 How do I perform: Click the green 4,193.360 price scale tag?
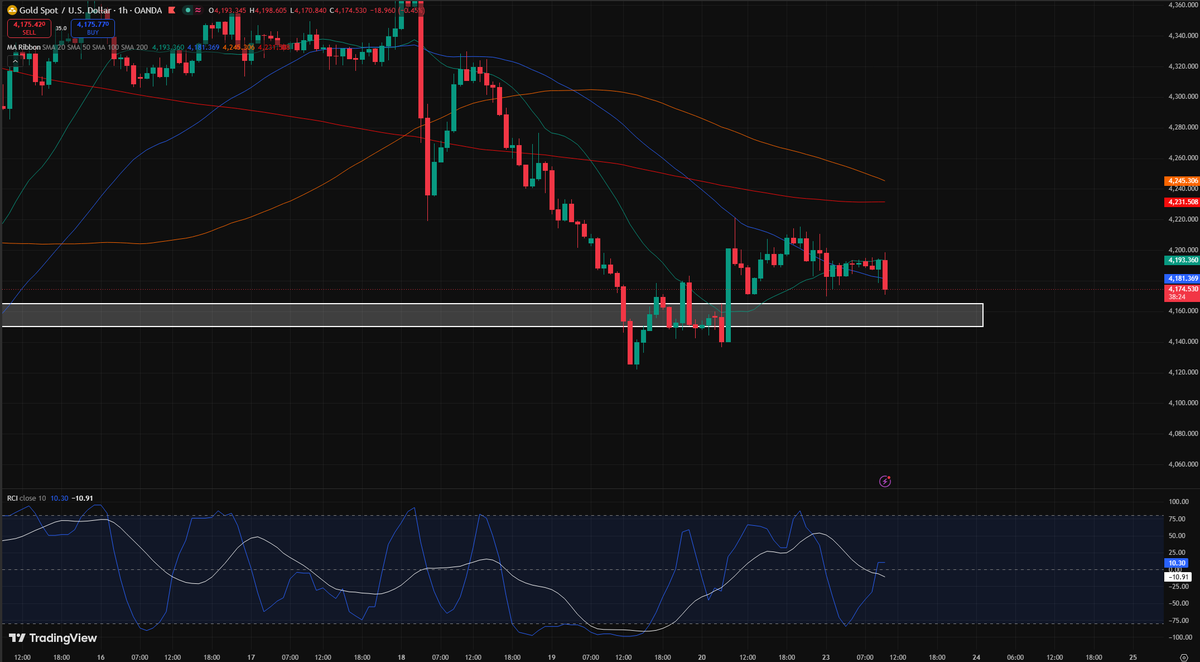click(1181, 259)
